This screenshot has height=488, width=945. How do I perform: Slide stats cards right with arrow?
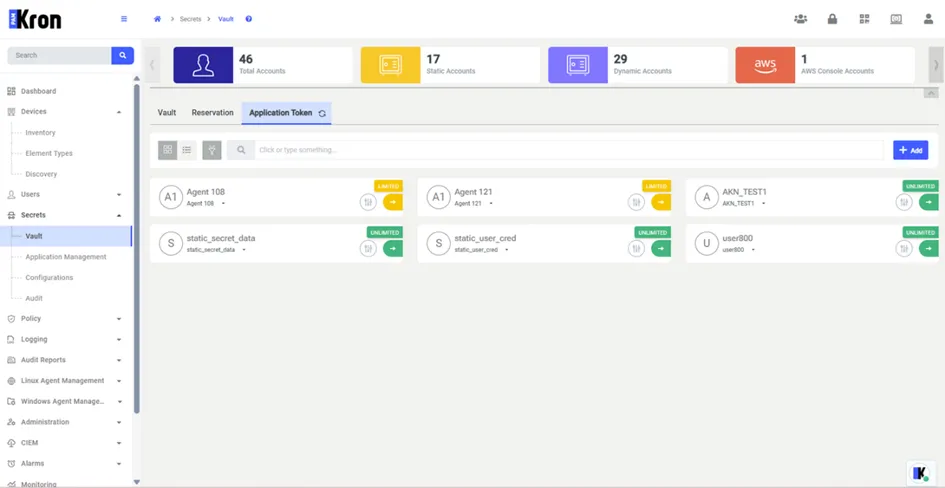coord(936,65)
